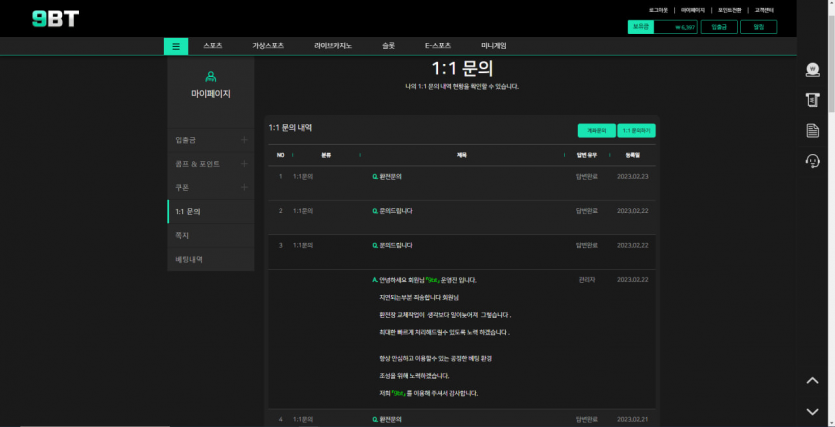Viewport: 835px width, 427px height.
Task: Click the 입출금 button in header
Action: click(719, 27)
